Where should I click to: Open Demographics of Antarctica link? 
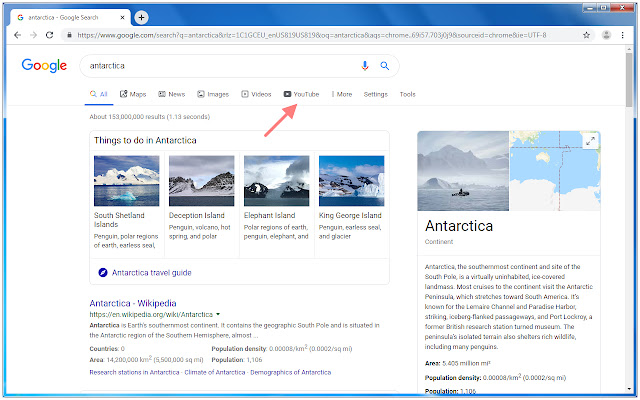tap(291, 372)
